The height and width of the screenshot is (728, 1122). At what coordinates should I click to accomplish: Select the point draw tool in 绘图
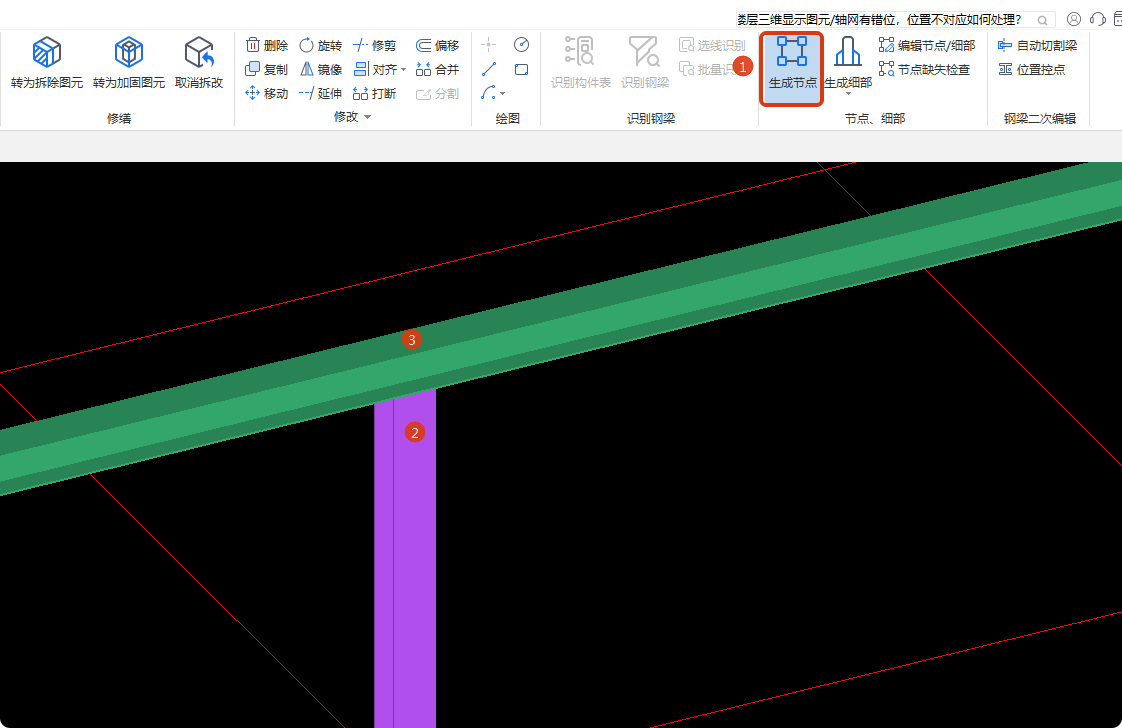[x=489, y=44]
